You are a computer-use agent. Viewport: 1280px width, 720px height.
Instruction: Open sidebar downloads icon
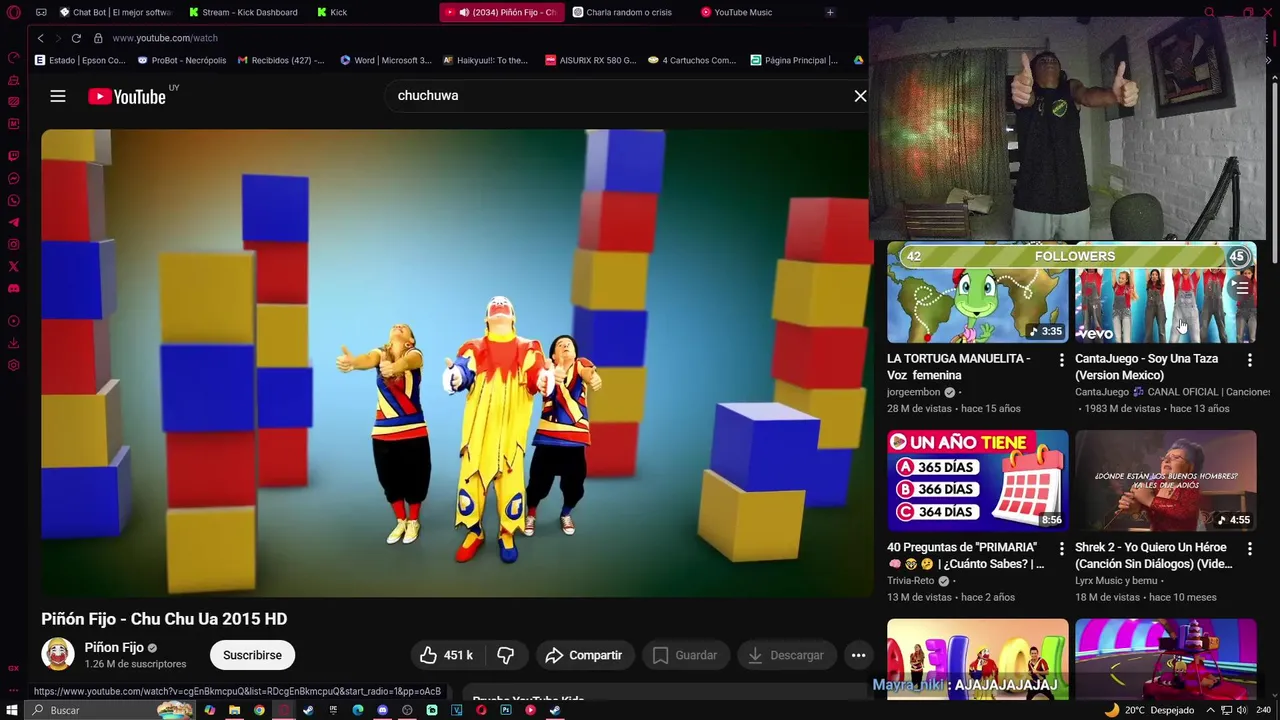tap(13, 343)
